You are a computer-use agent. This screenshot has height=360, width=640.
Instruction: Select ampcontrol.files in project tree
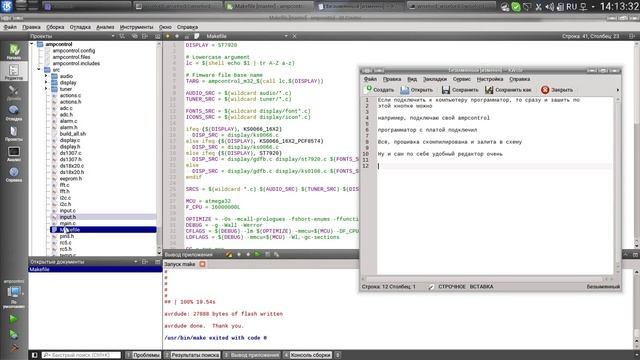pyautogui.click(x=71, y=57)
